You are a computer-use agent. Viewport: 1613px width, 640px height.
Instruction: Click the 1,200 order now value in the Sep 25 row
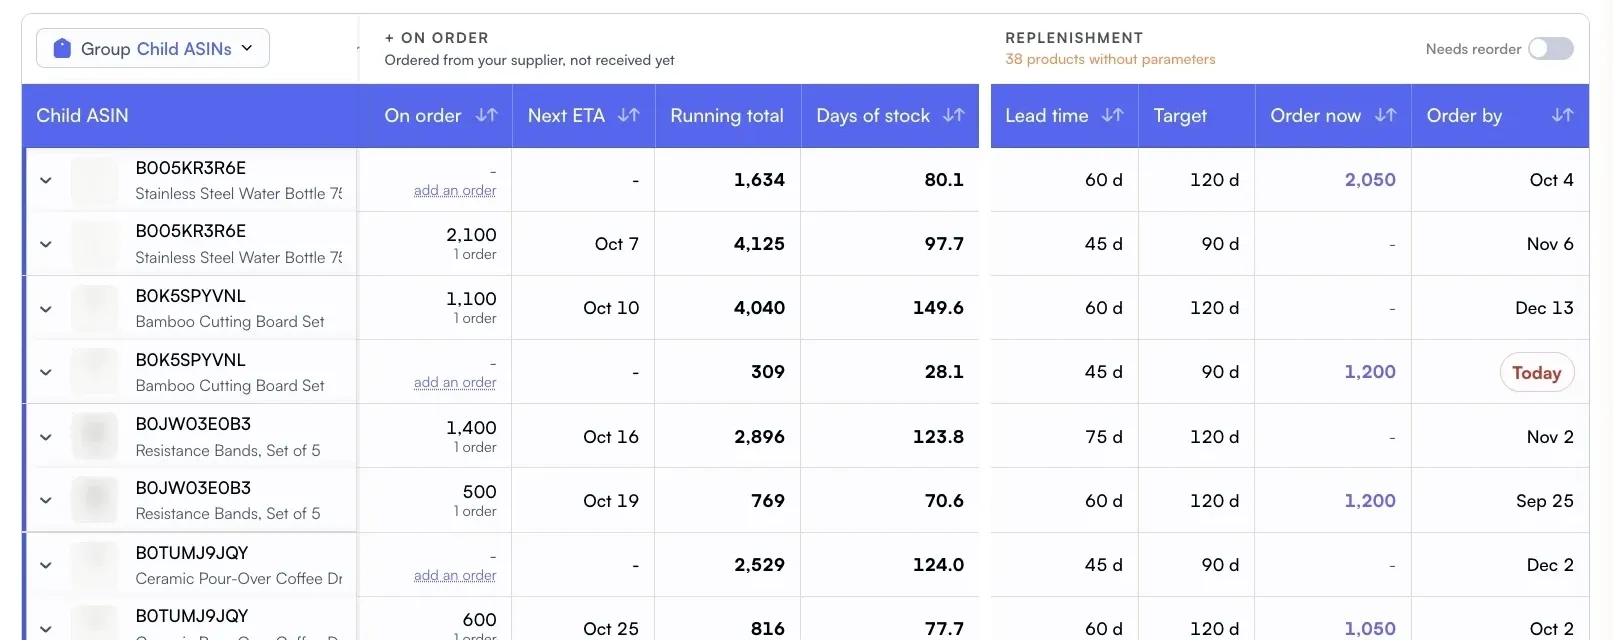point(1370,501)
